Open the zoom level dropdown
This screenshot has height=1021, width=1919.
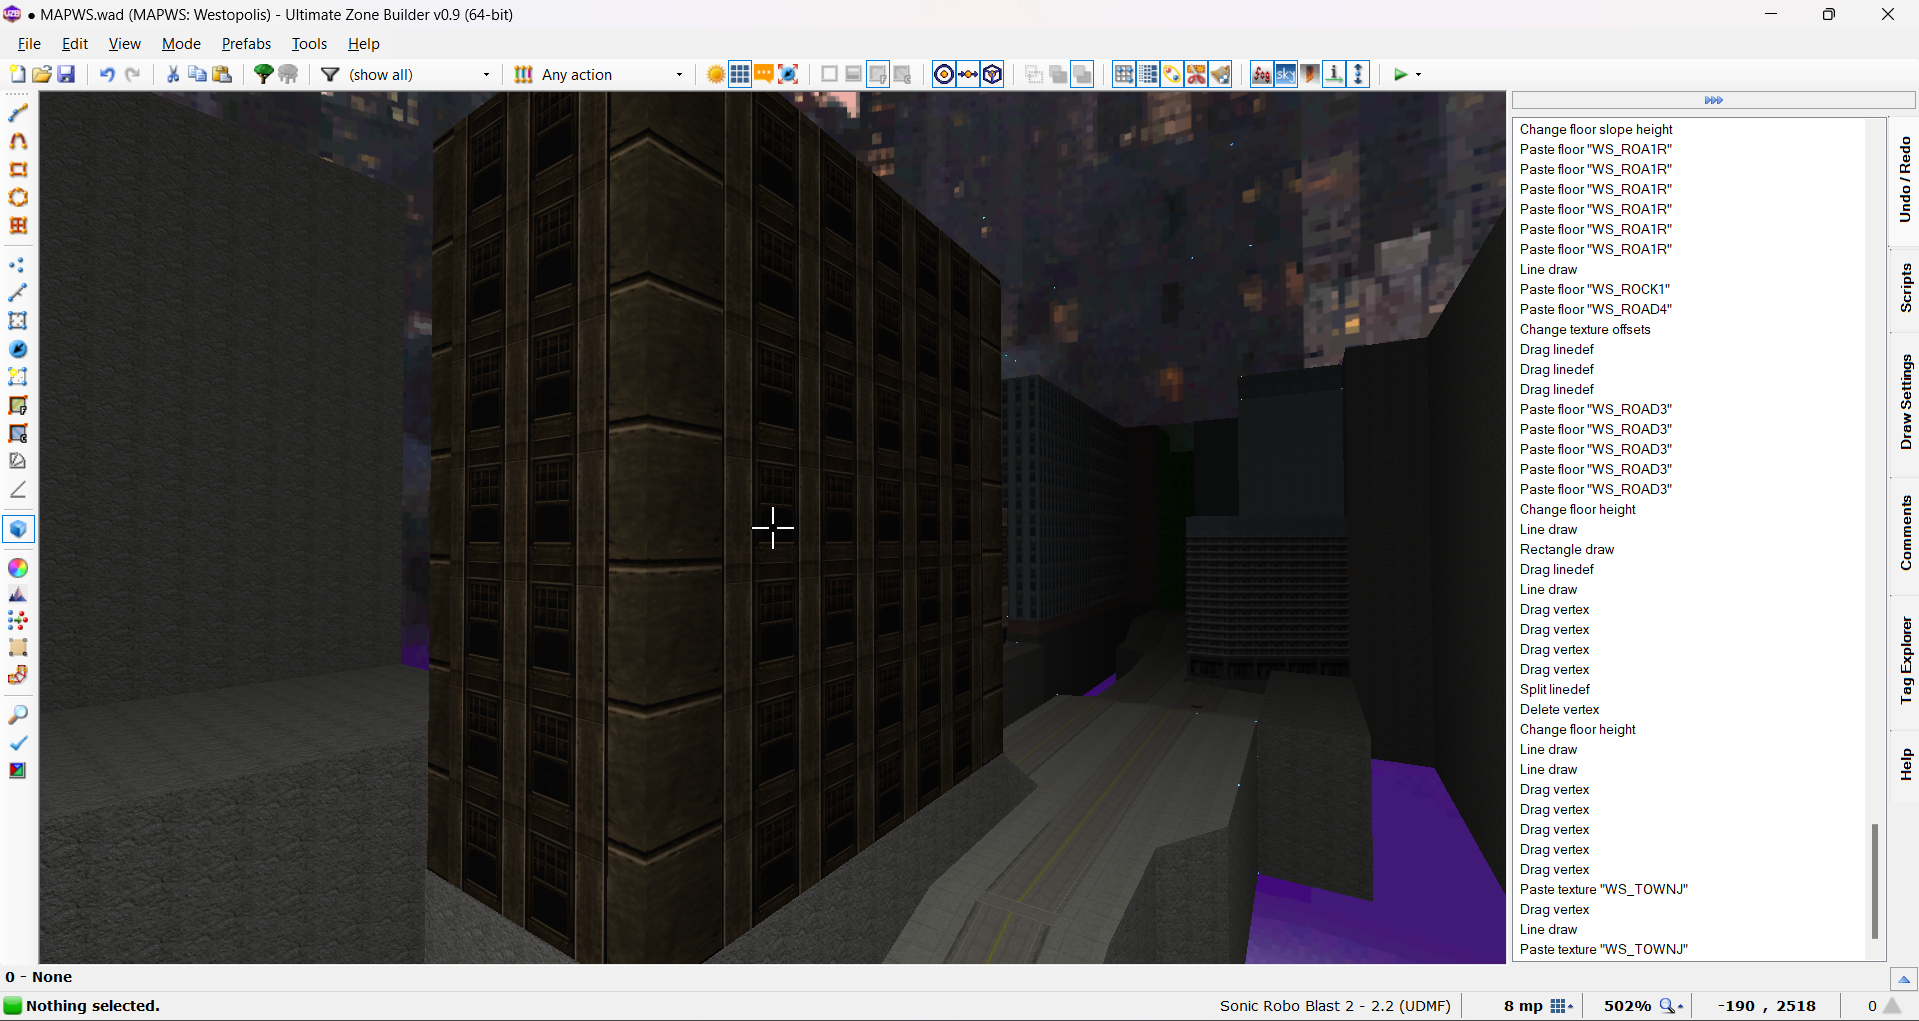pyautogui.click(x=1672, y=1006)
